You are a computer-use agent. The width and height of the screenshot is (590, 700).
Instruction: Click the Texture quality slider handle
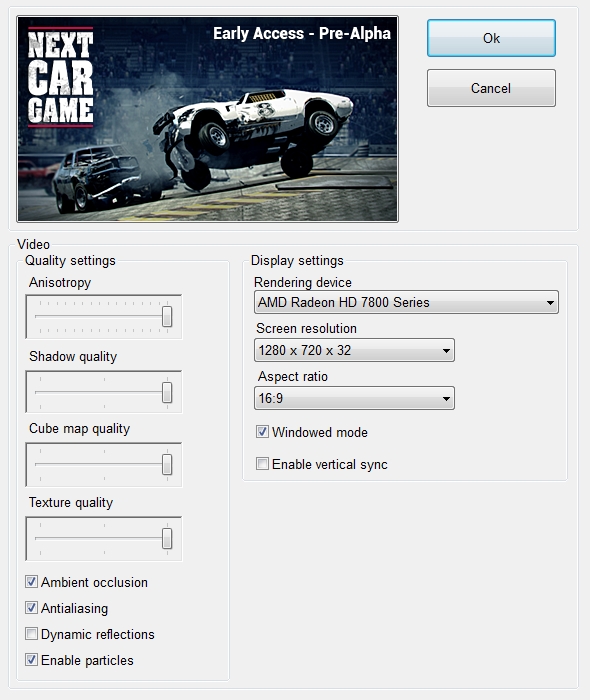coord(167,538)
